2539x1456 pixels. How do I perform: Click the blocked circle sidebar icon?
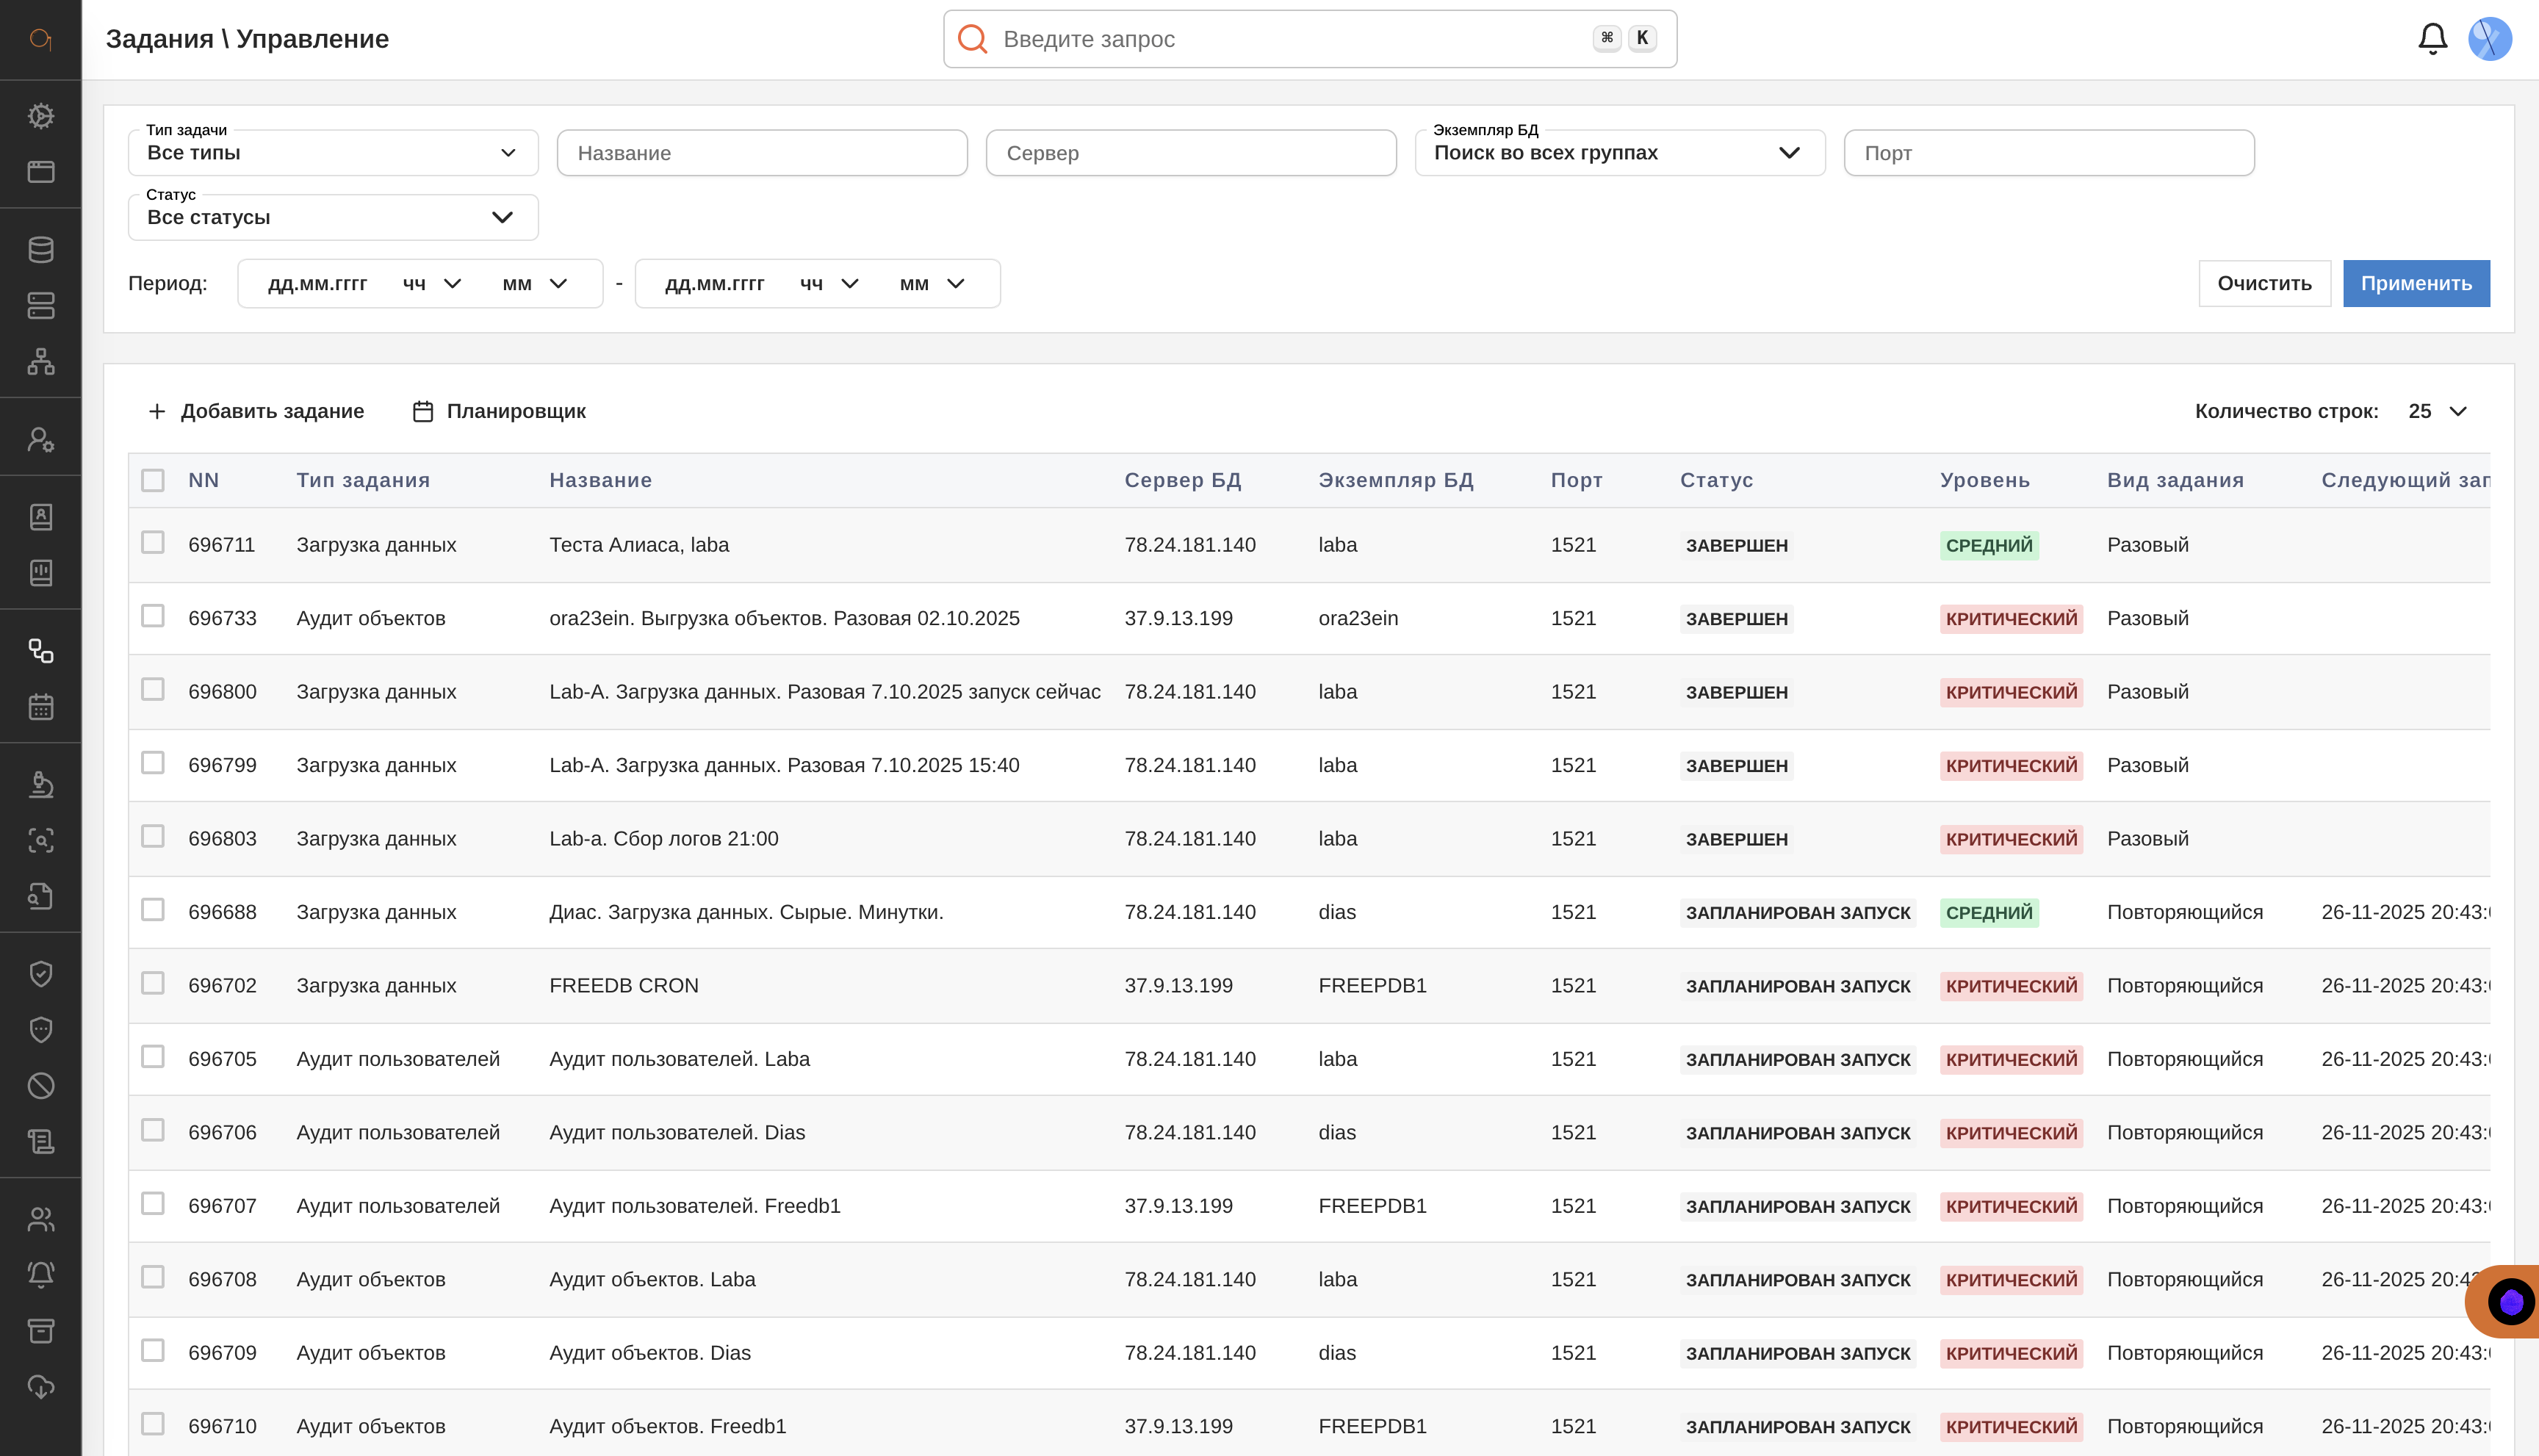click(x=41, y=1085)
